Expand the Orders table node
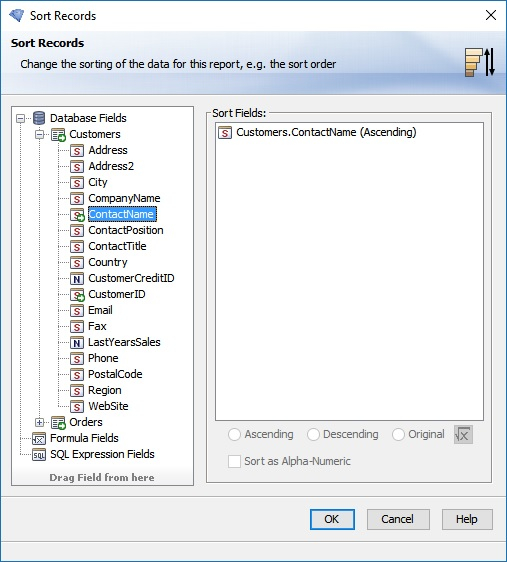Viewport: 507px width, 562px height. tap(39, 423)
